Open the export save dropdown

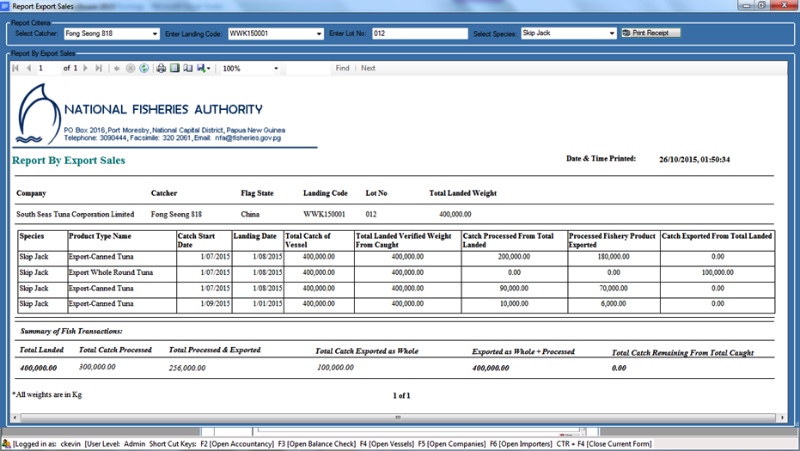tap(204, 68)
